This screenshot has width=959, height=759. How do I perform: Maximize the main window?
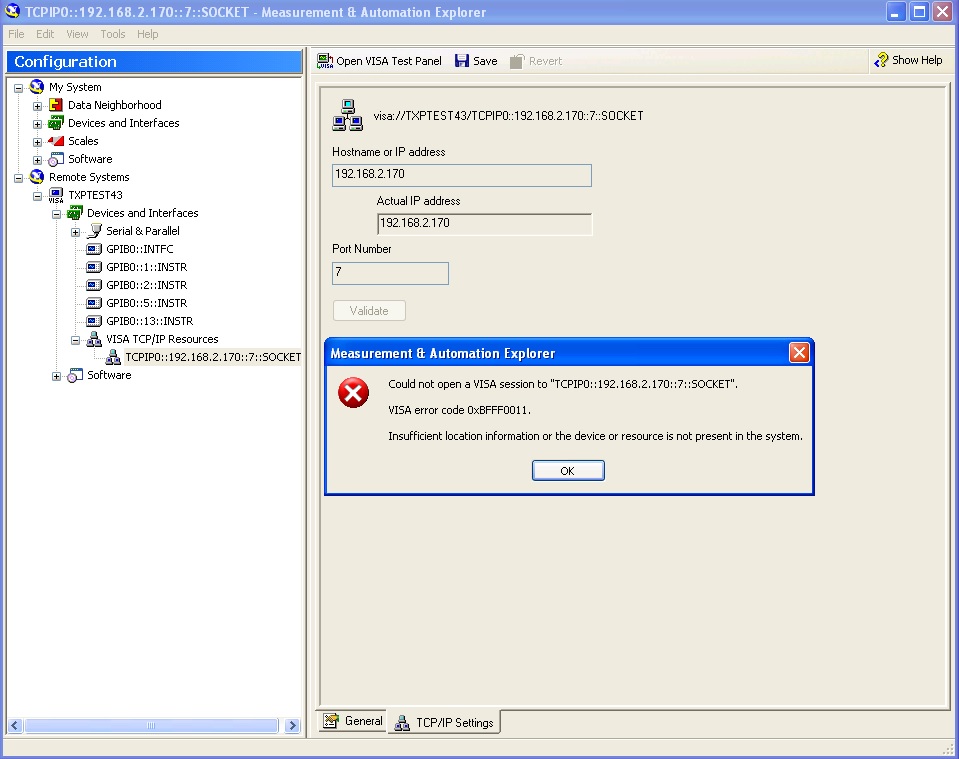pos(919,12)
